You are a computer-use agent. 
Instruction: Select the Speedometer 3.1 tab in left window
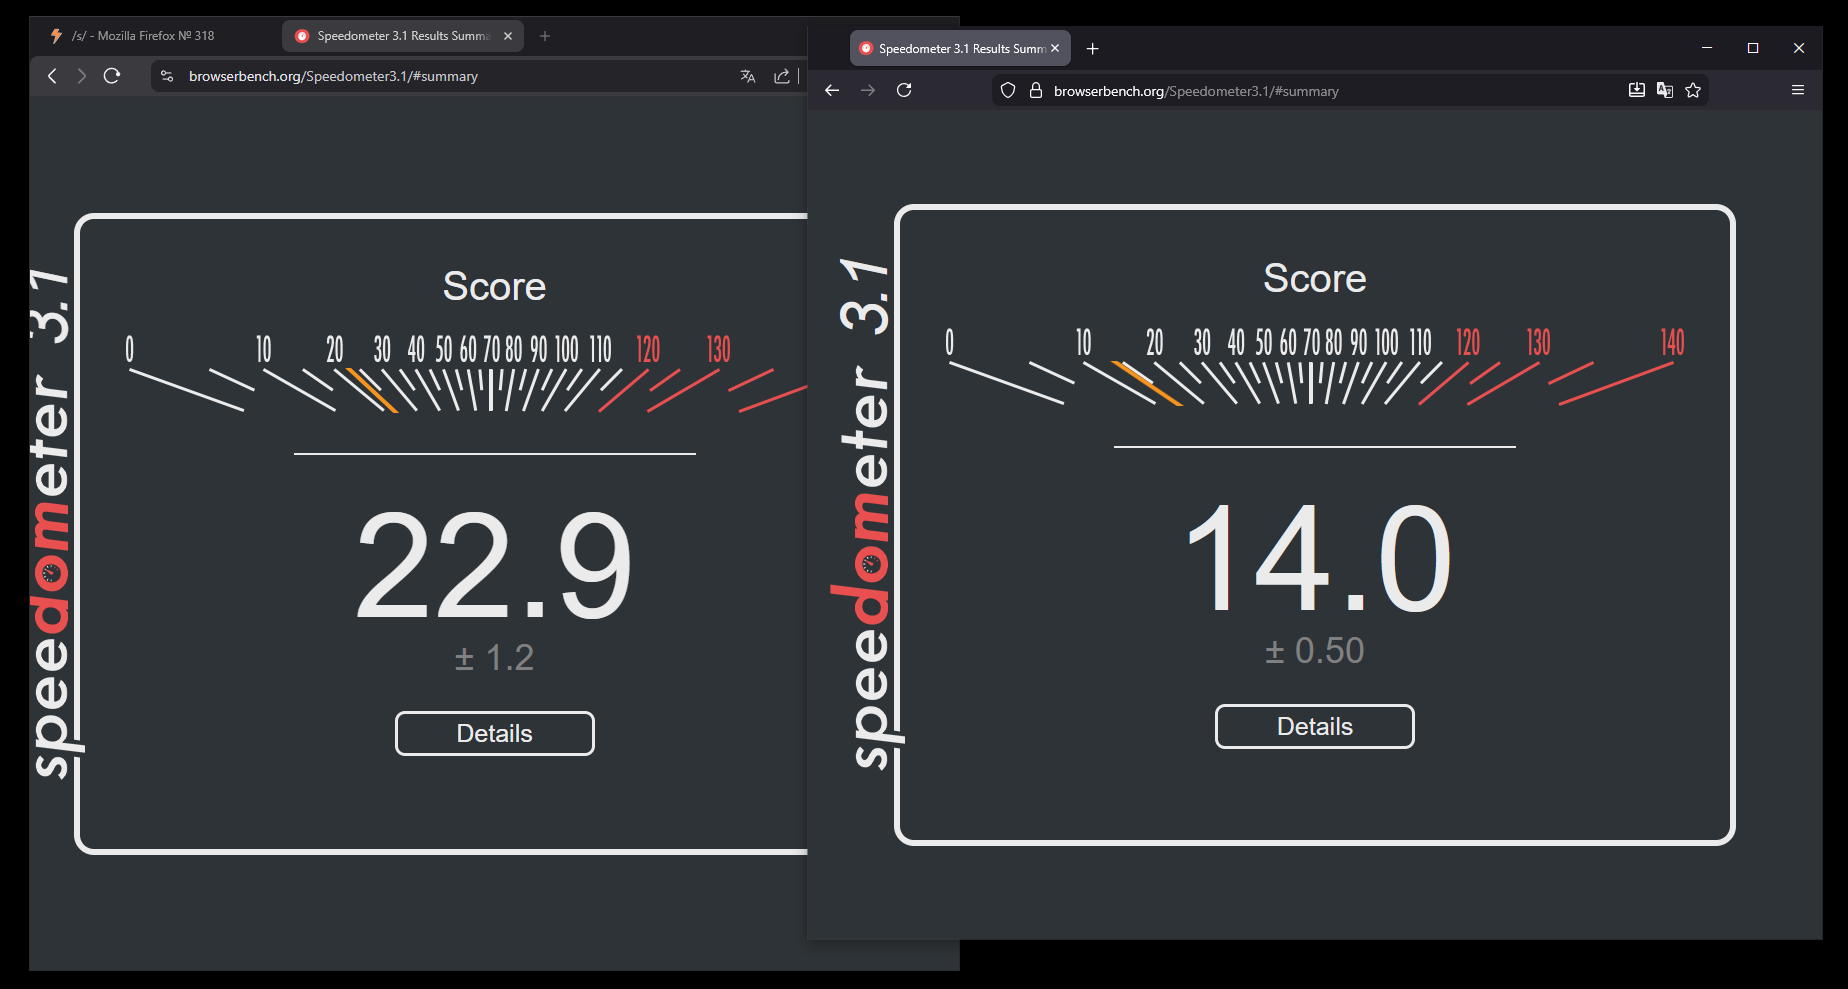tap(402, 36)
